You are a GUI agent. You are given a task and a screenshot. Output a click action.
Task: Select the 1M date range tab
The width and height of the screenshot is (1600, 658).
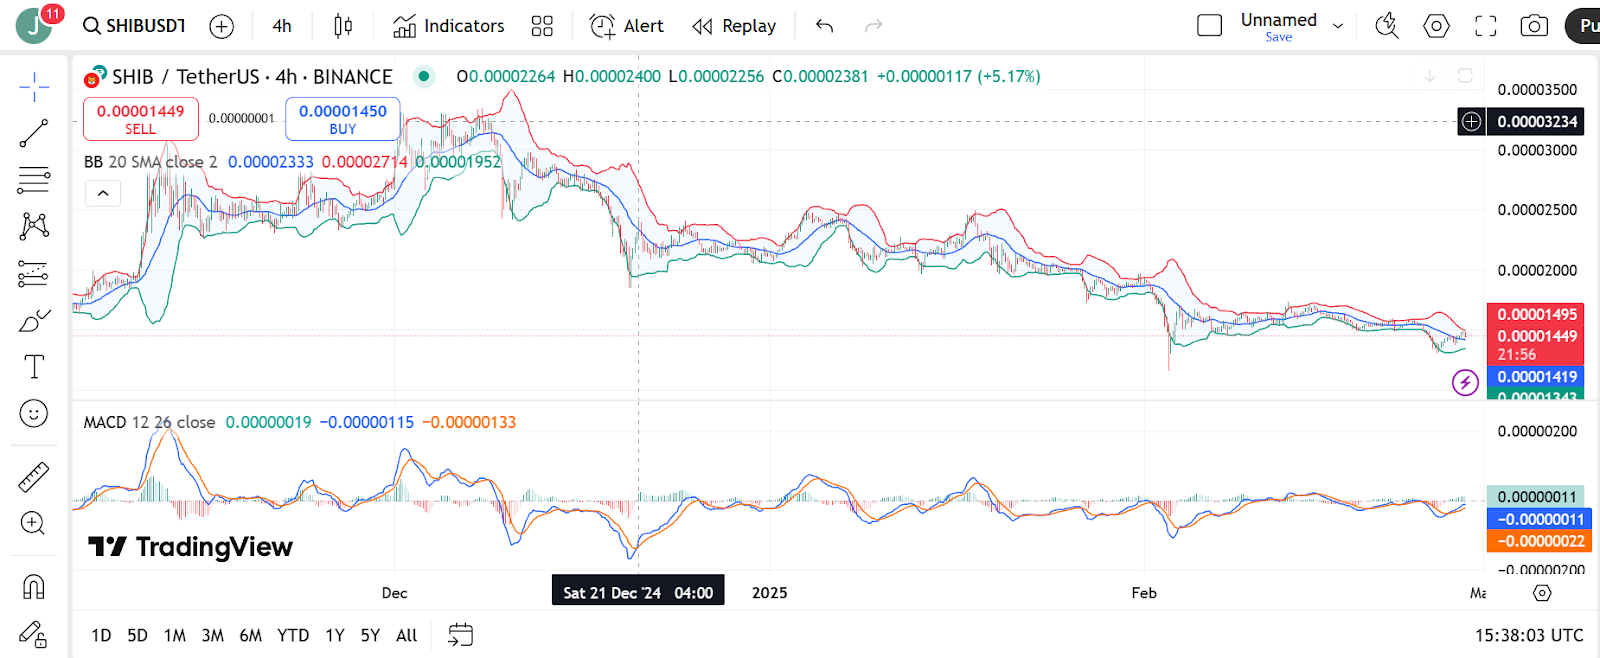click(175, 635)
